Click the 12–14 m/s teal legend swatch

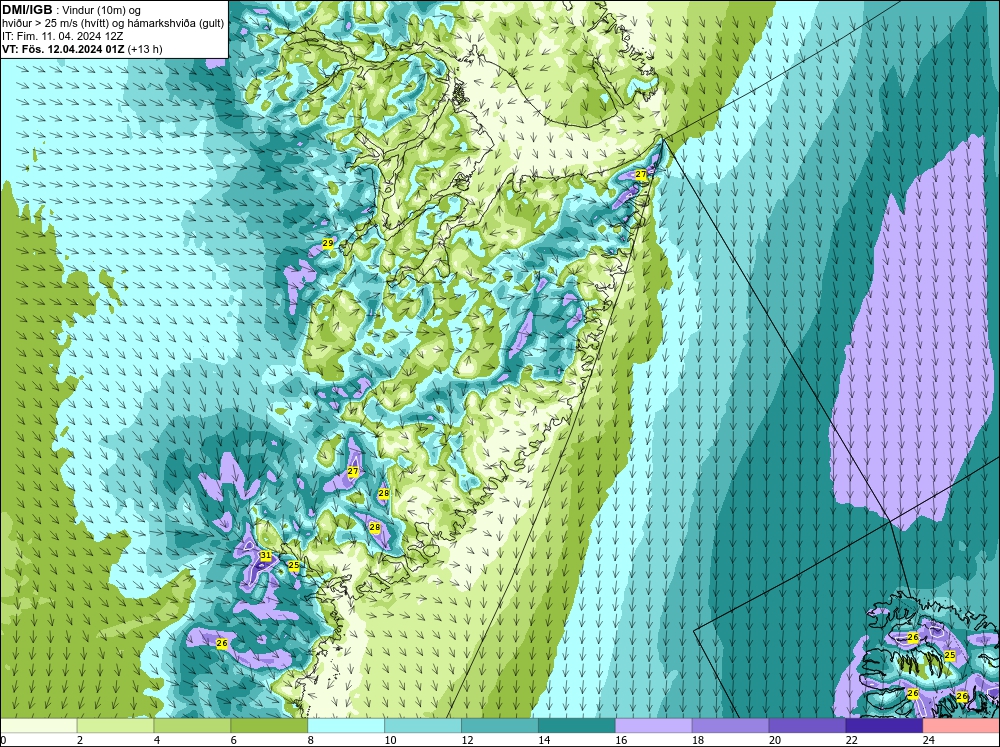click(499, 726)
